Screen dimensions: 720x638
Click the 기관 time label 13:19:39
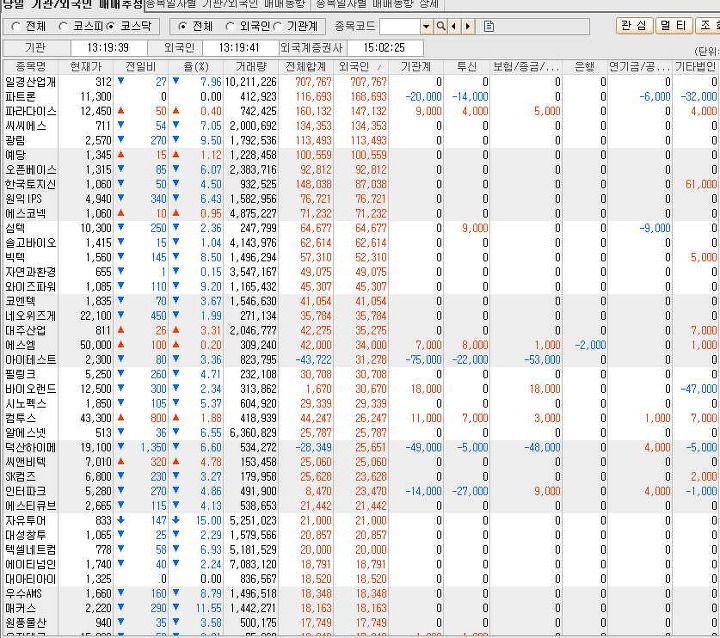pos(108,48)
